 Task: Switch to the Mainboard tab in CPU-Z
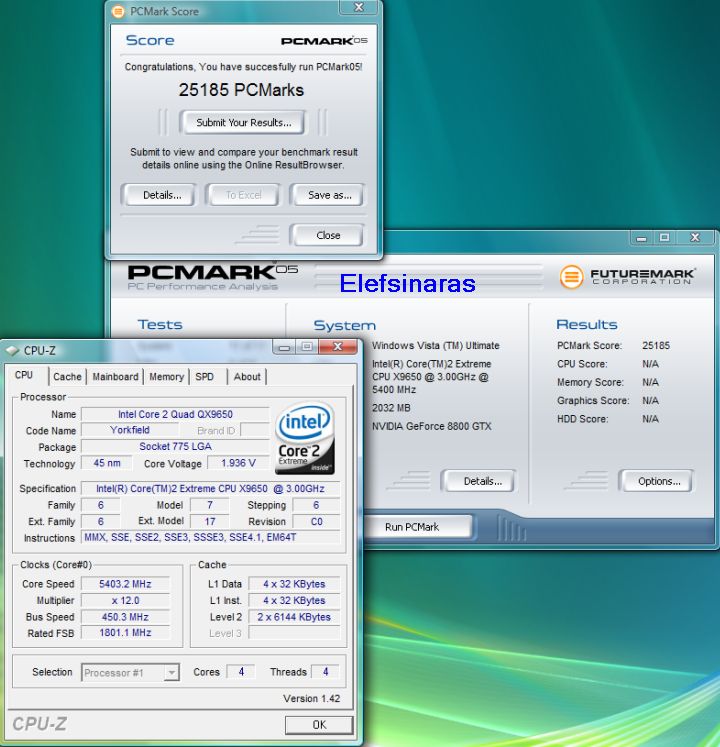(115, 376)
